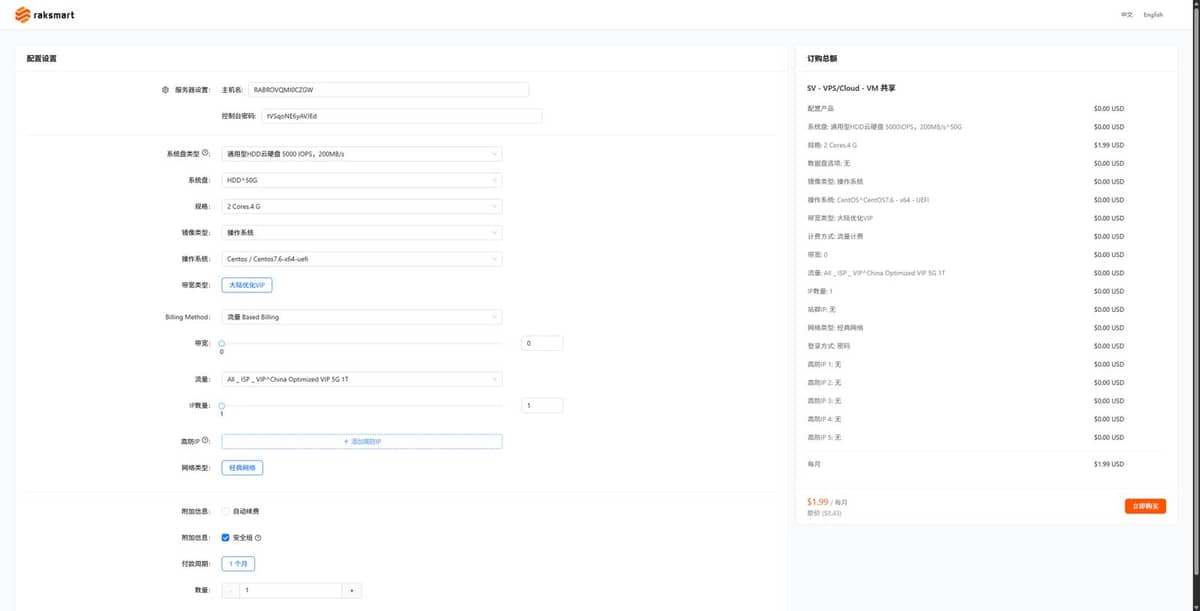Uncheck the 安全组 checkbox
Image resolution: width=1200 pixels, height=611 pixels.
coord(225,537)
